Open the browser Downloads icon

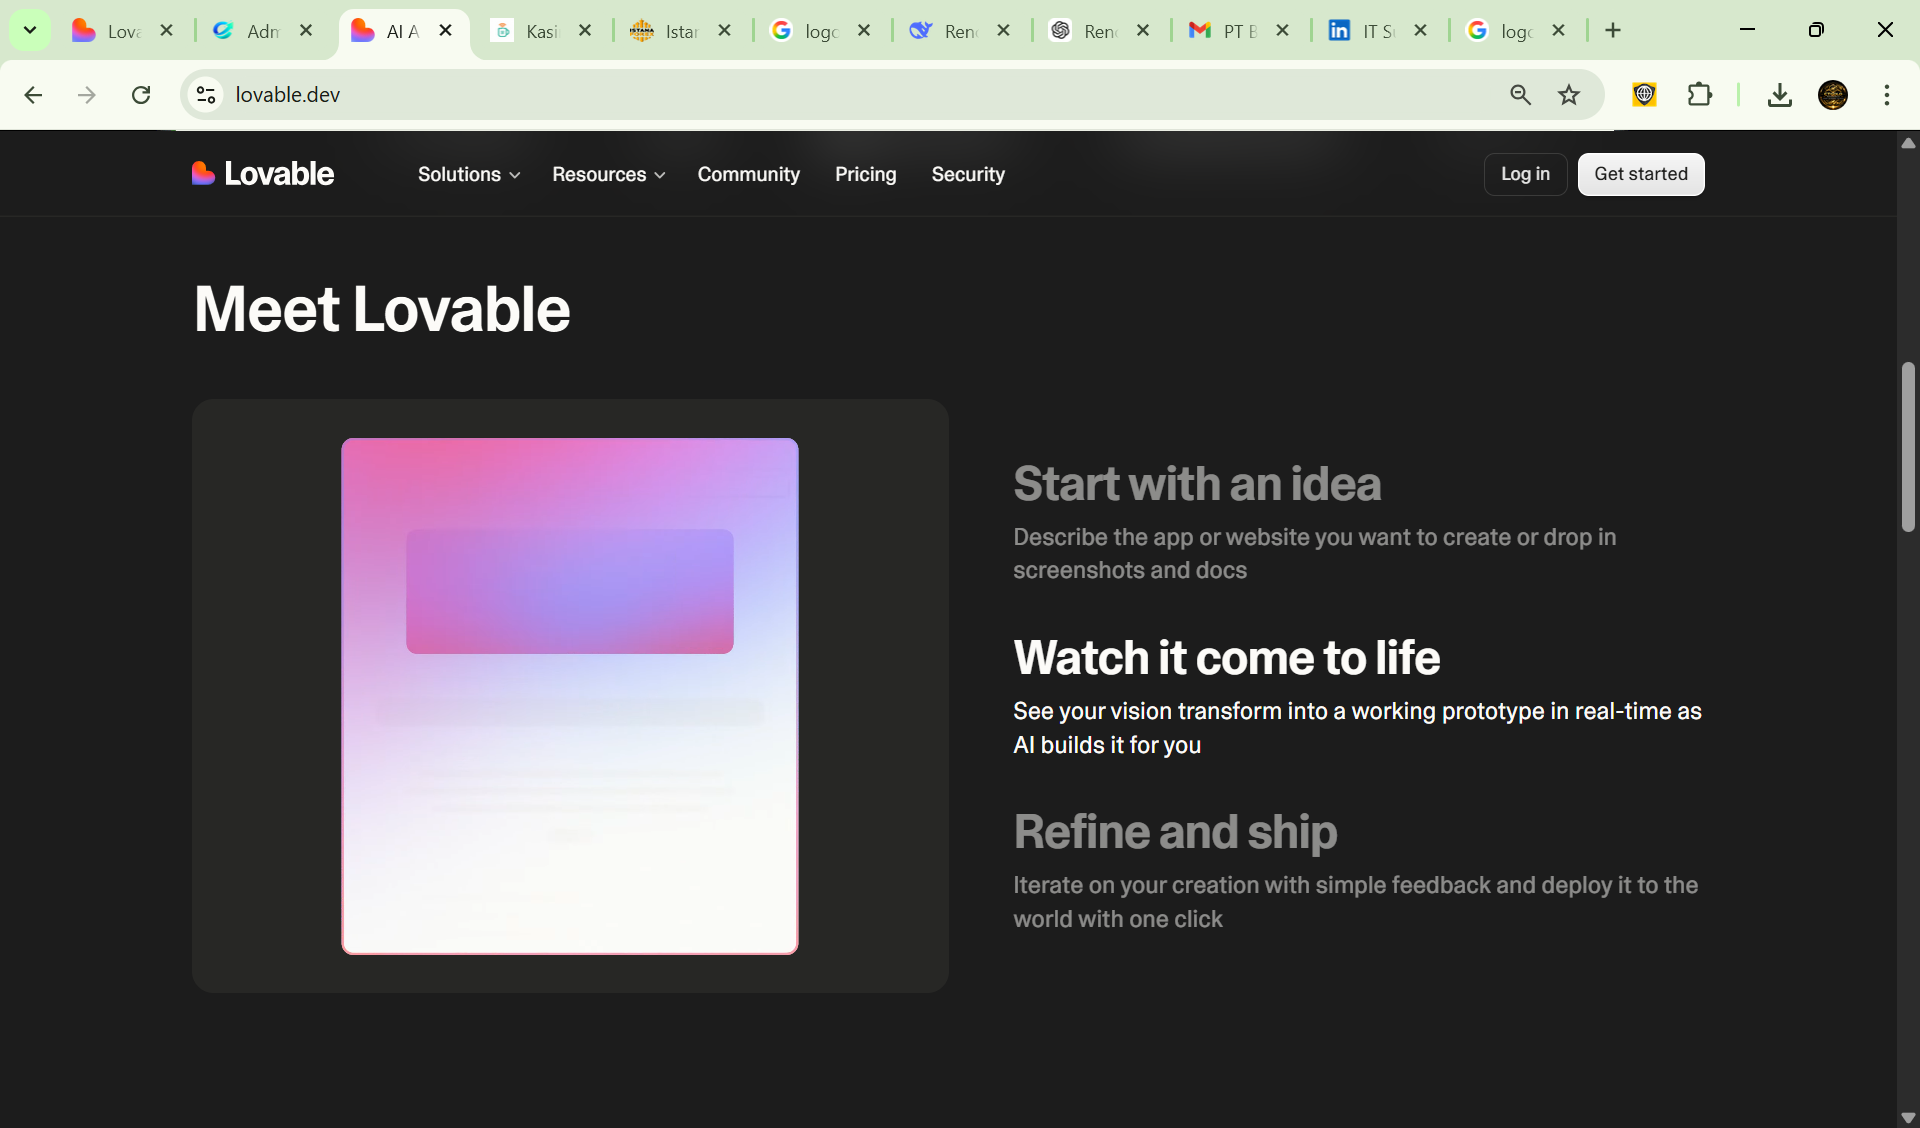1779,95
